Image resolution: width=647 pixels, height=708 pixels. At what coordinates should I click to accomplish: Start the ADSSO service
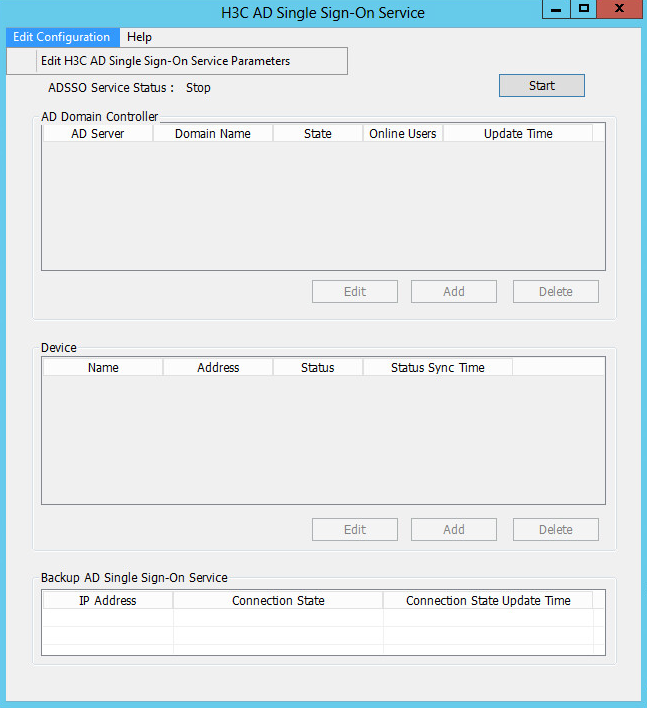point(542,86)
